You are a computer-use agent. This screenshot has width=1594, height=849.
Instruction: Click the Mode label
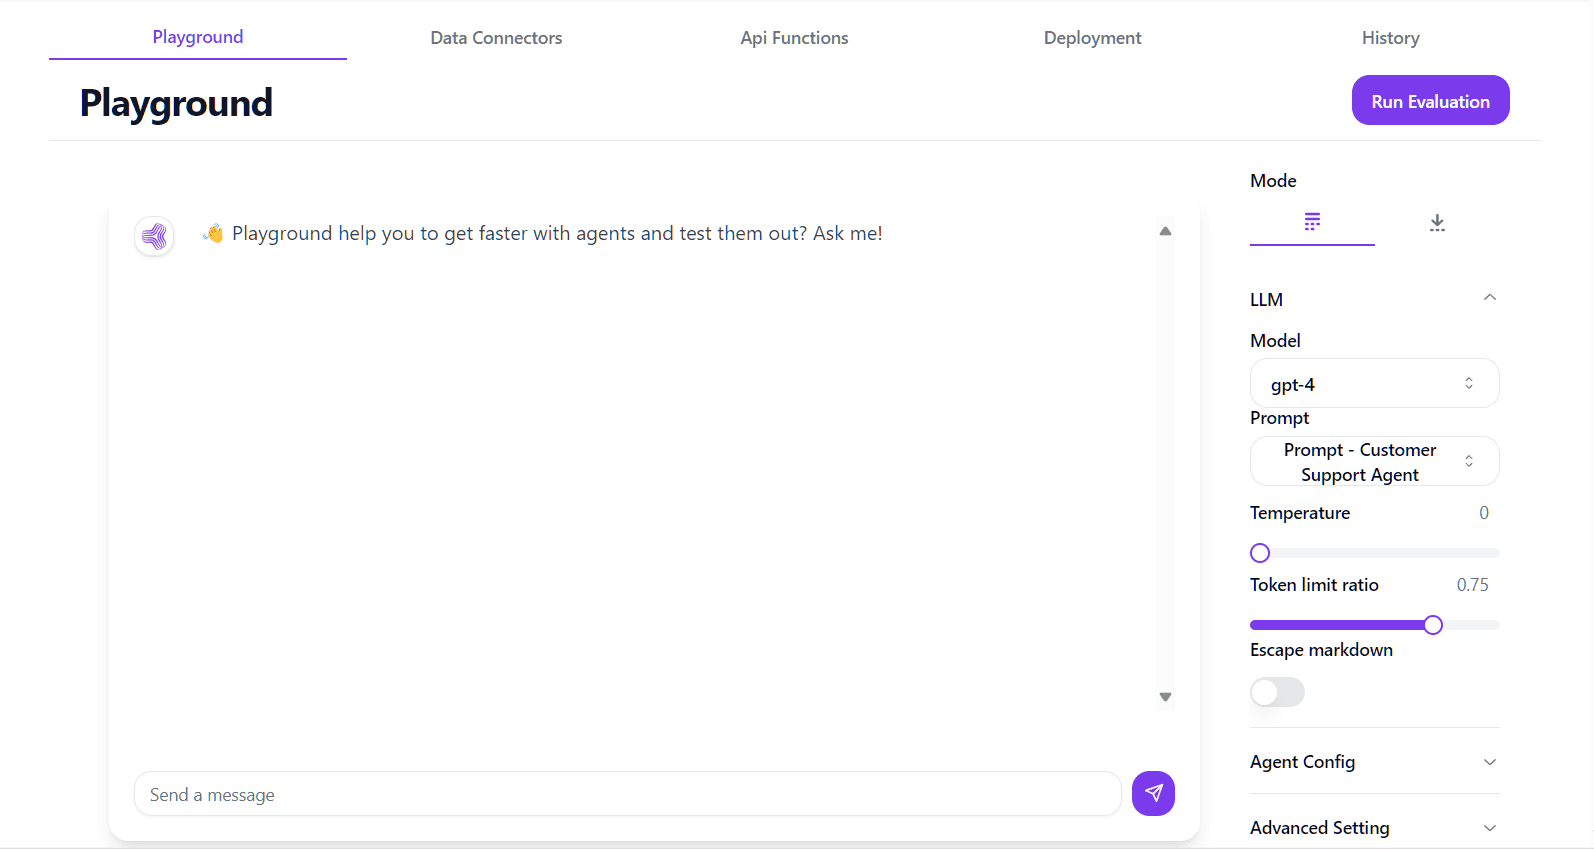(x=1273, y=181)
